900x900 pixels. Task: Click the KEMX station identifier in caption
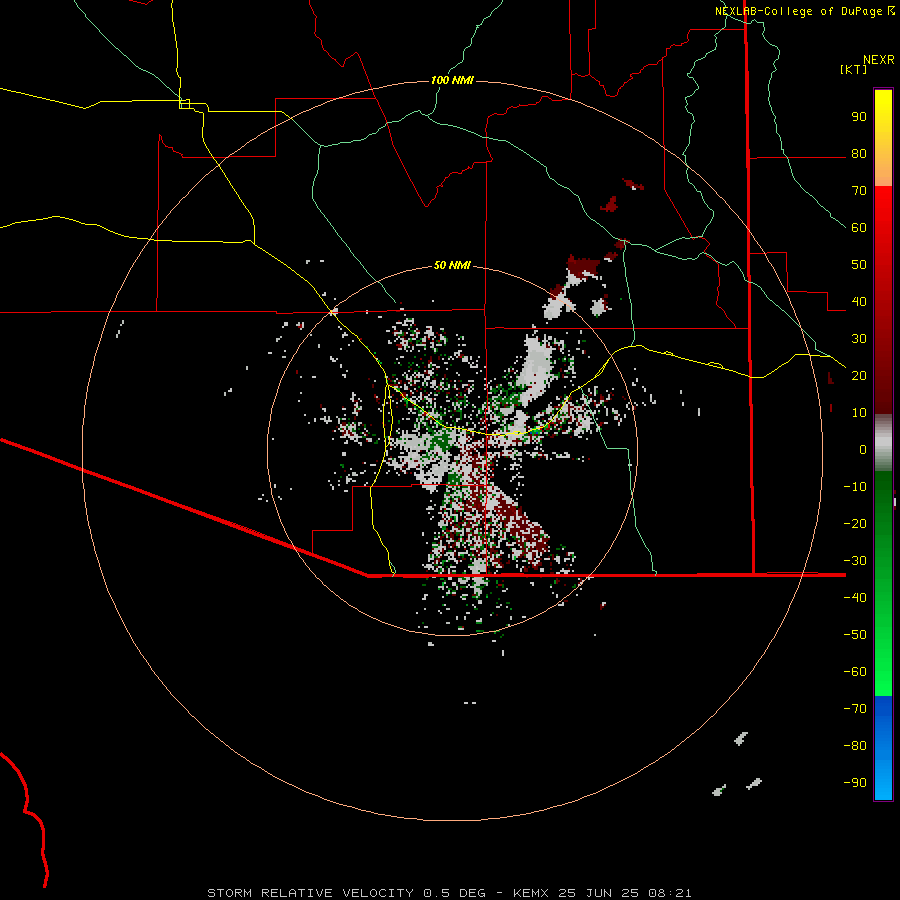point(531,893)
